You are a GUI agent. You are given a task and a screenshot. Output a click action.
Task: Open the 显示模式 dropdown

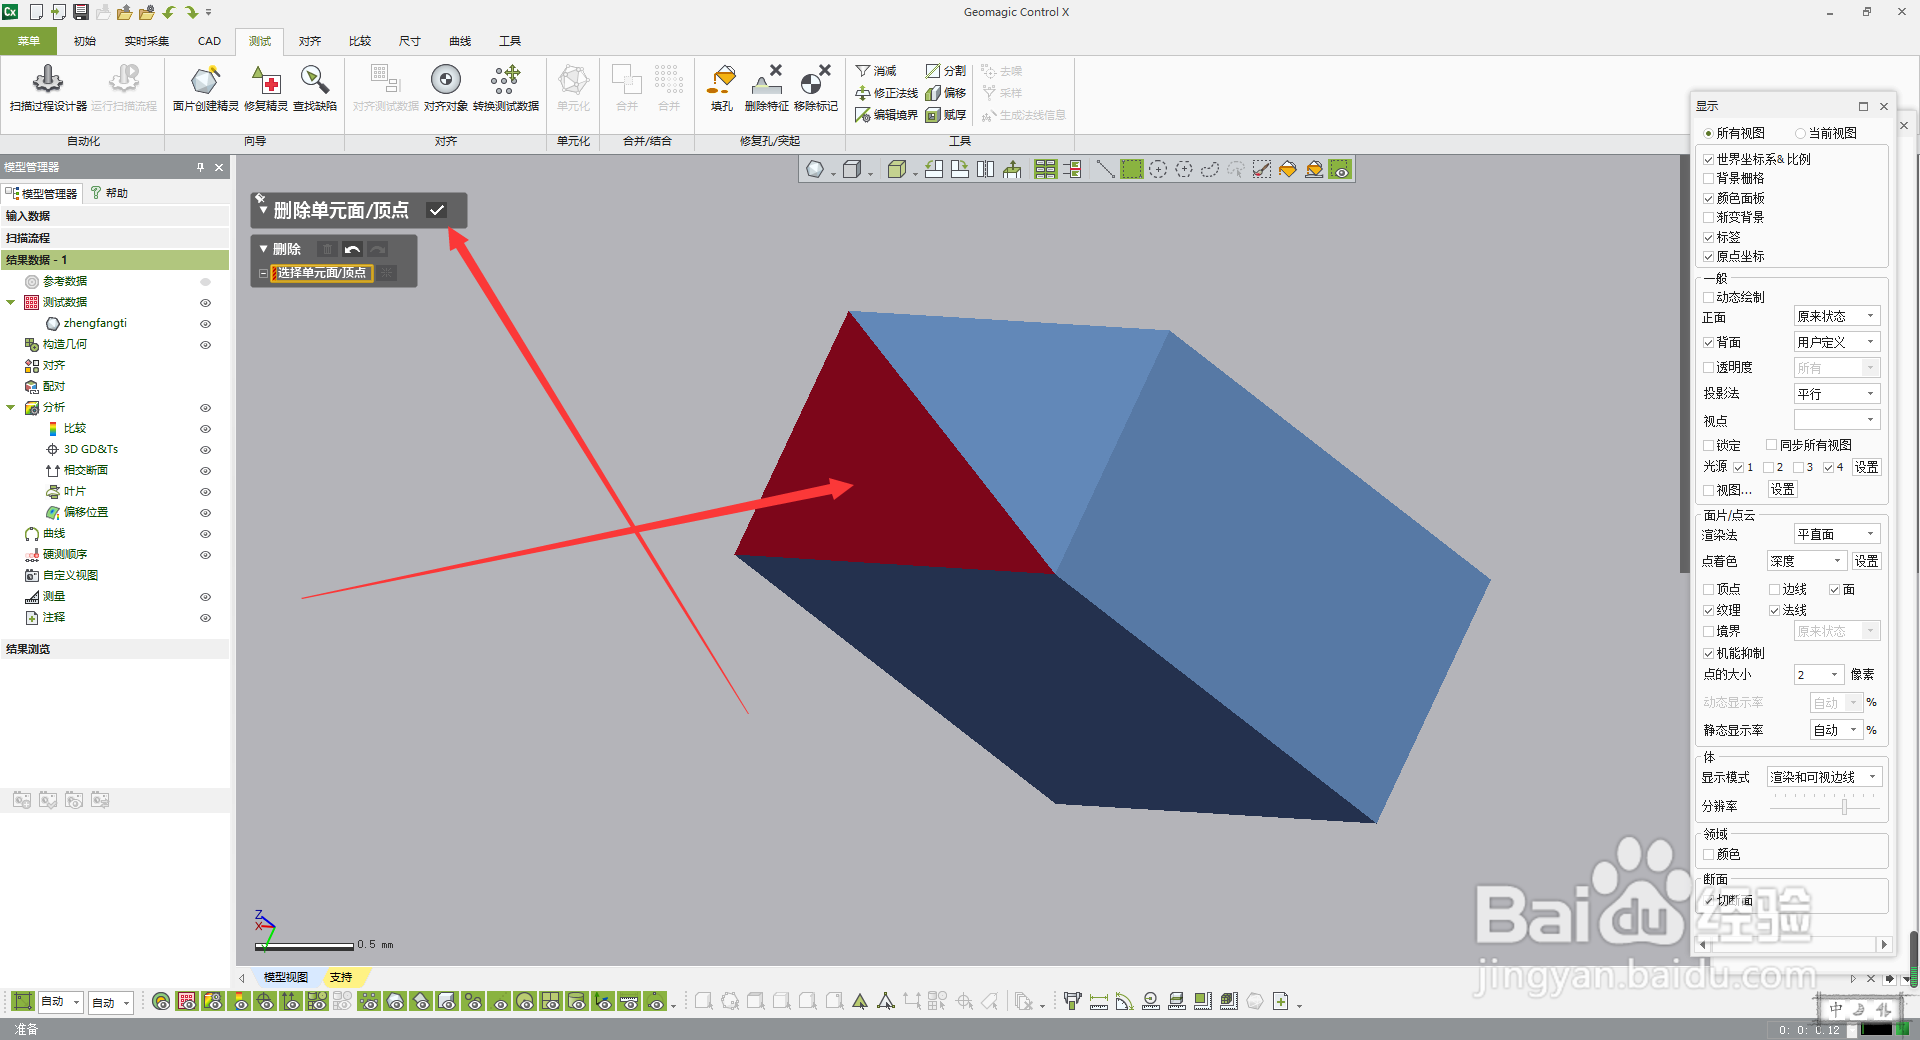1824,777
